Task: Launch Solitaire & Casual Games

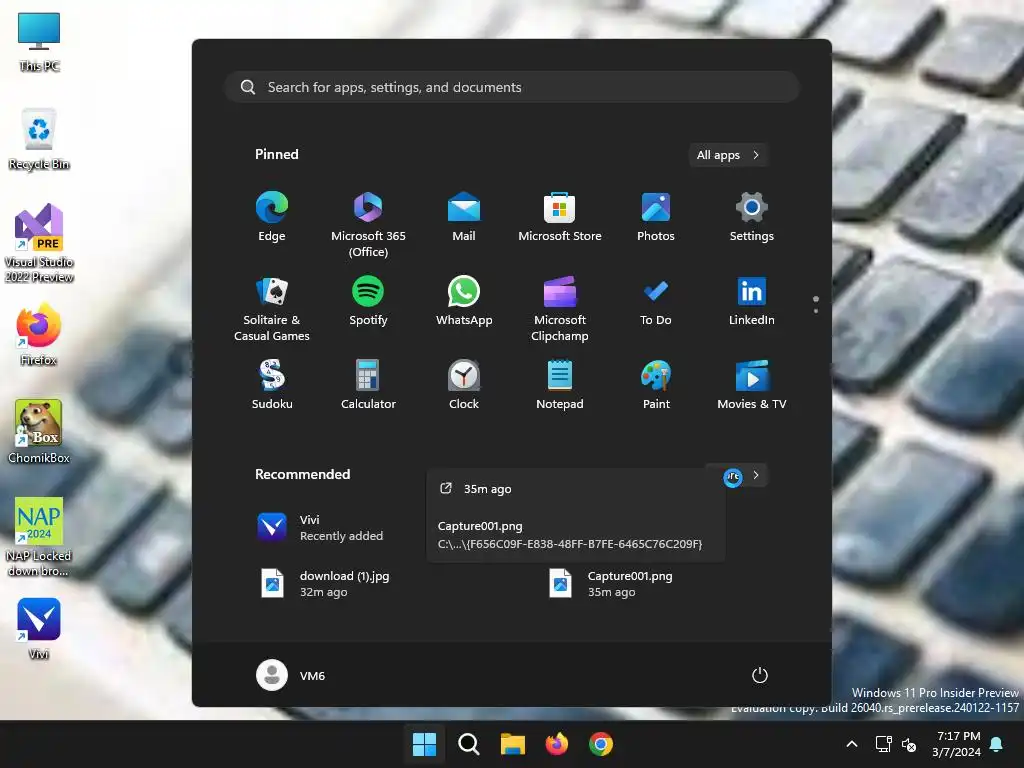Action: 272,308
